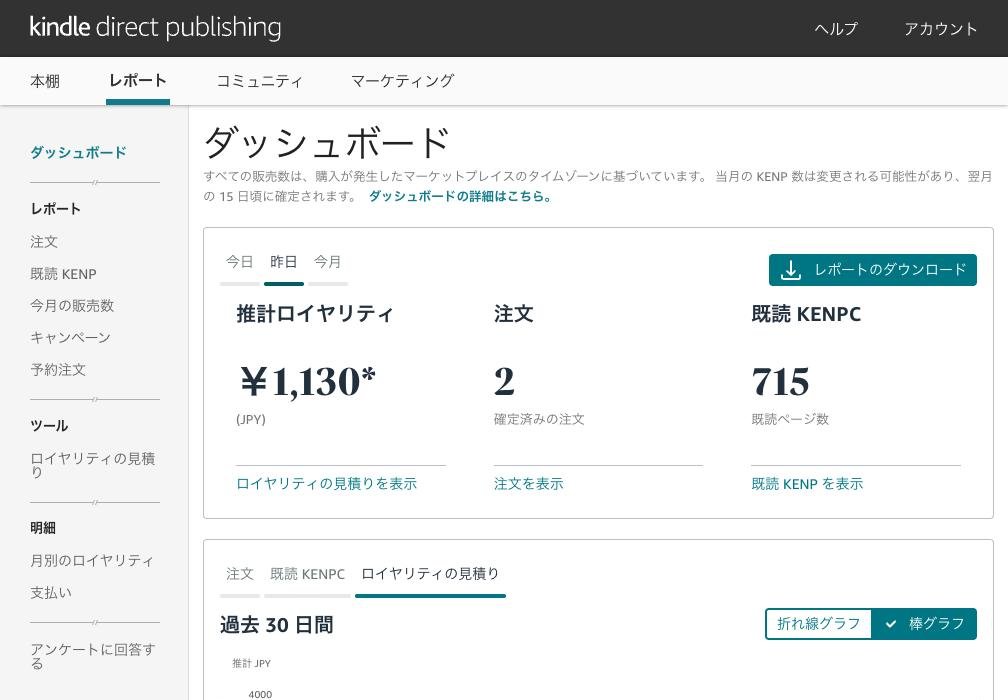Switch summary to 昨日 tab
Image resolution: width=1008 pixels, height=700 pixels.
pyautogui.click(x=284, y=262)
